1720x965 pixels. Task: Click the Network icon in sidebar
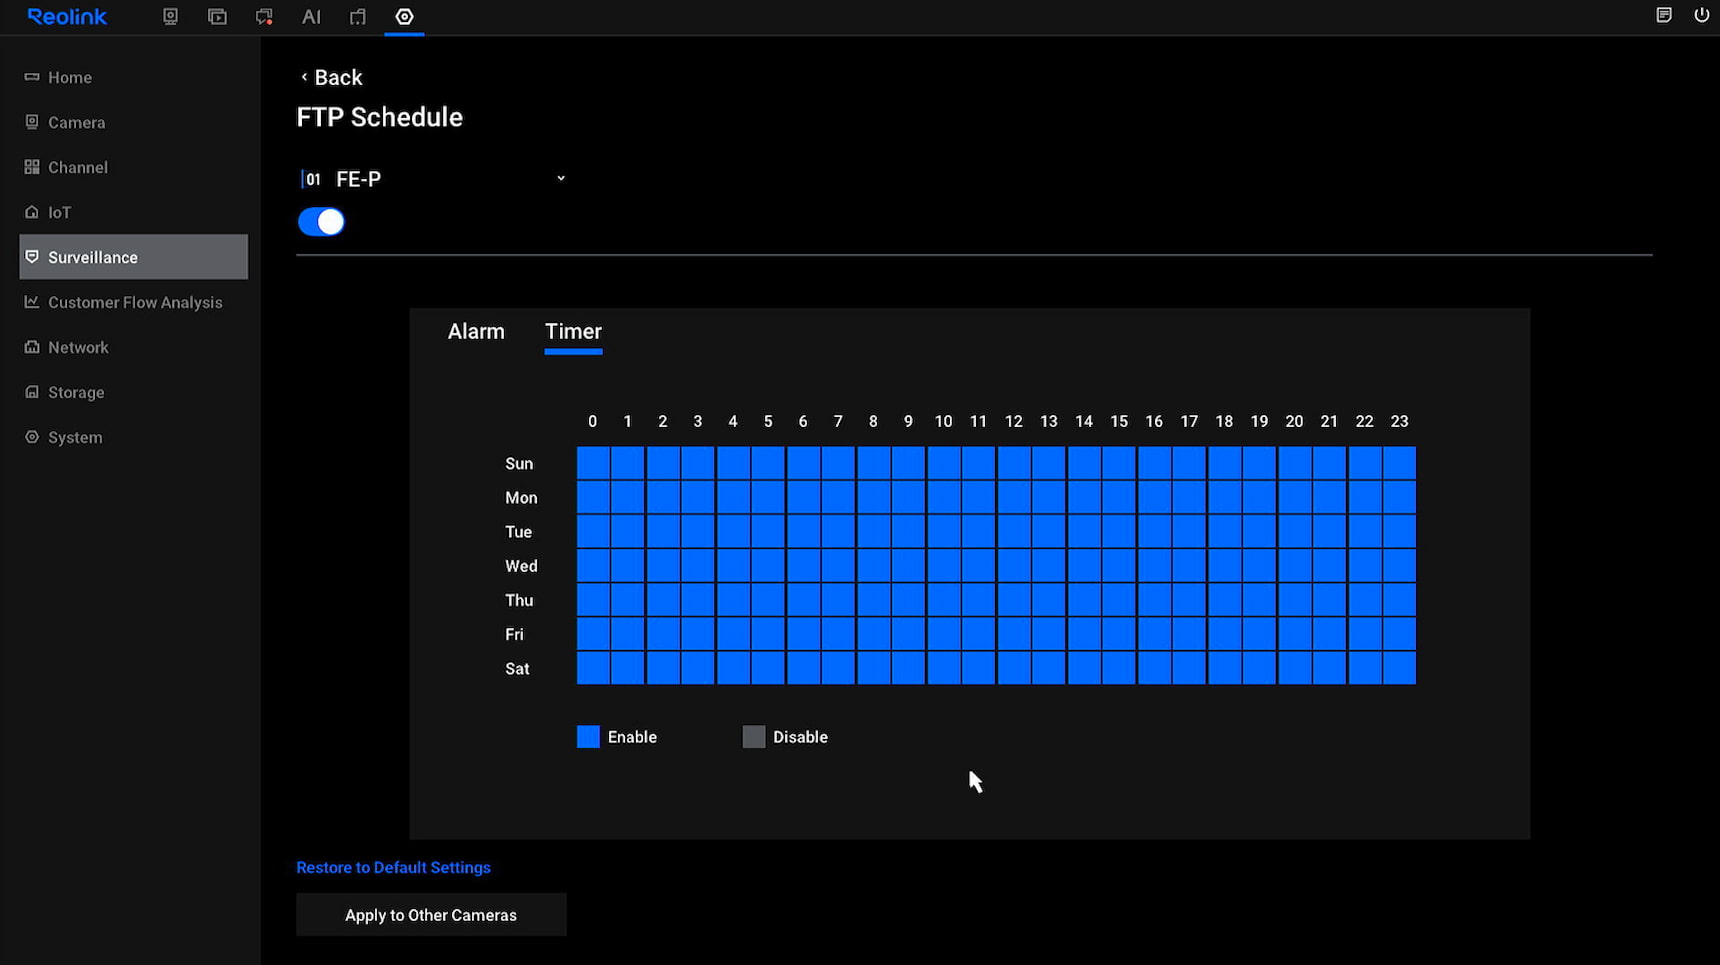(x=32, y=347)
